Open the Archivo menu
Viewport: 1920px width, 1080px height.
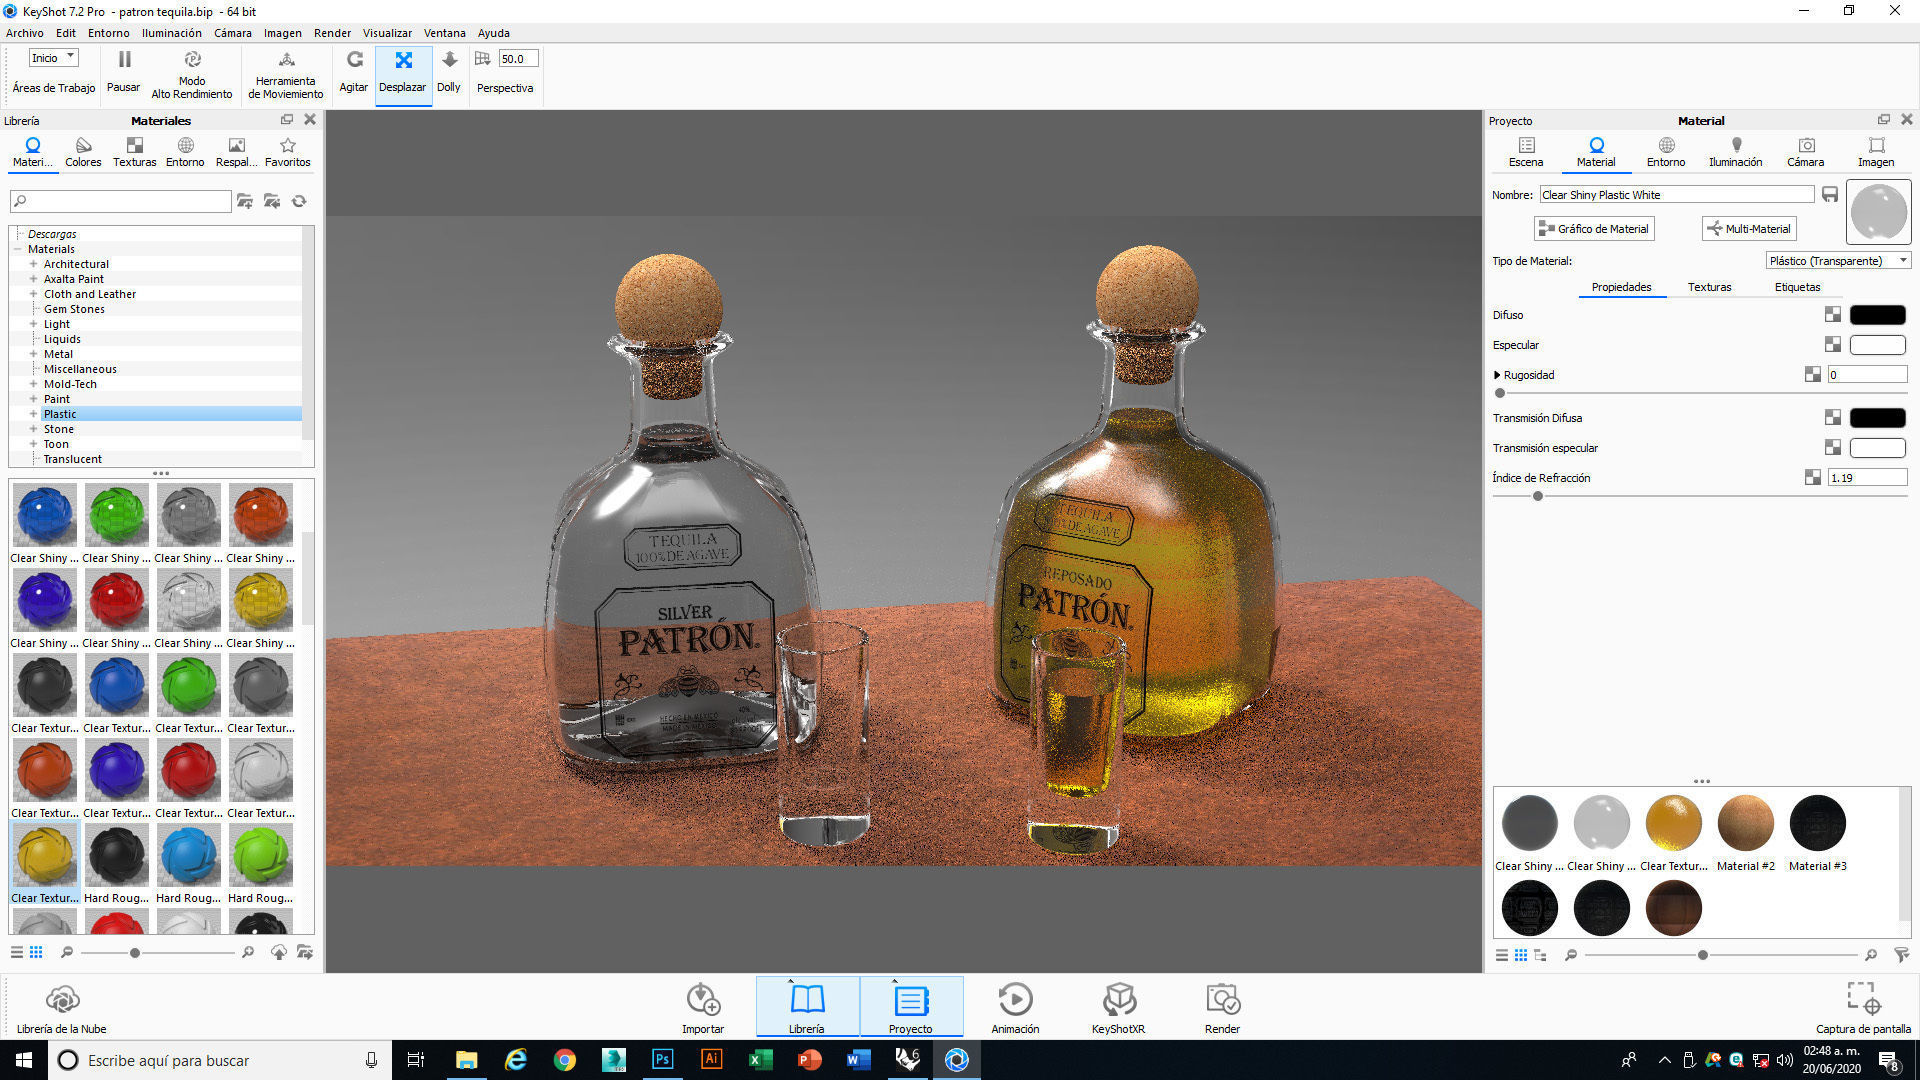[x=25, y=33]
